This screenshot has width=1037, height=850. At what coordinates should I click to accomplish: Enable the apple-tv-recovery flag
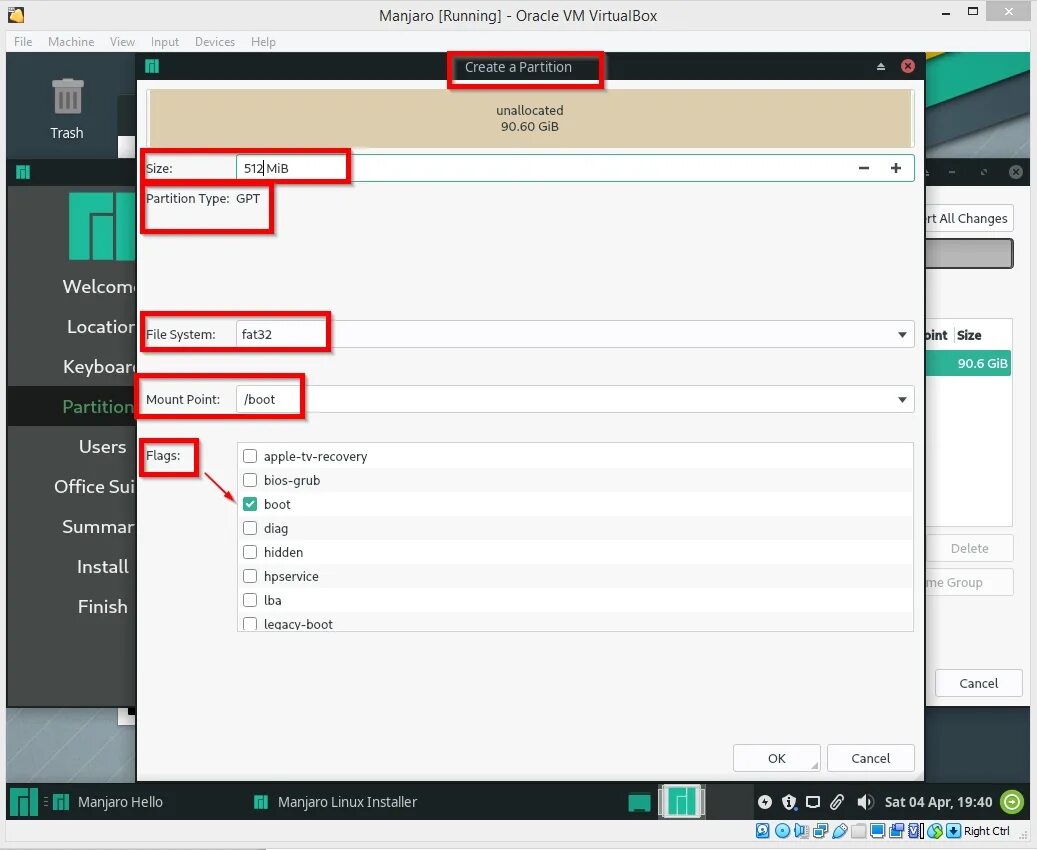coord(250,456)
